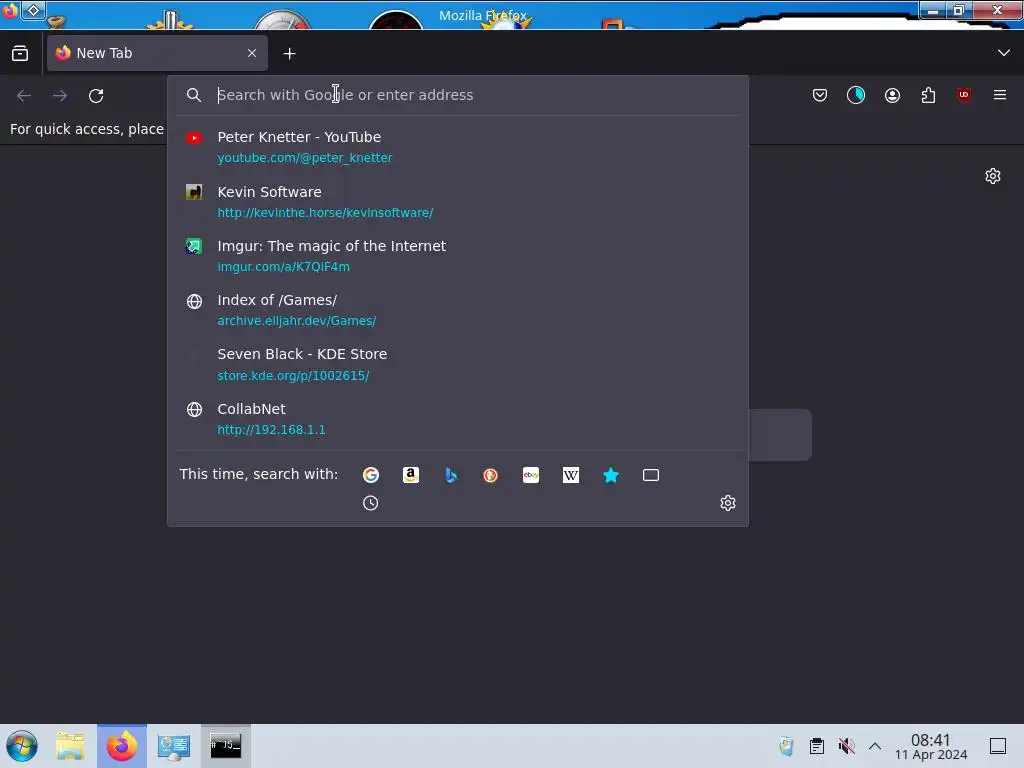This screenshot has width=1024, height=768.
Task: Open system settings taskbar icon
Action: (x=174, y=746)
